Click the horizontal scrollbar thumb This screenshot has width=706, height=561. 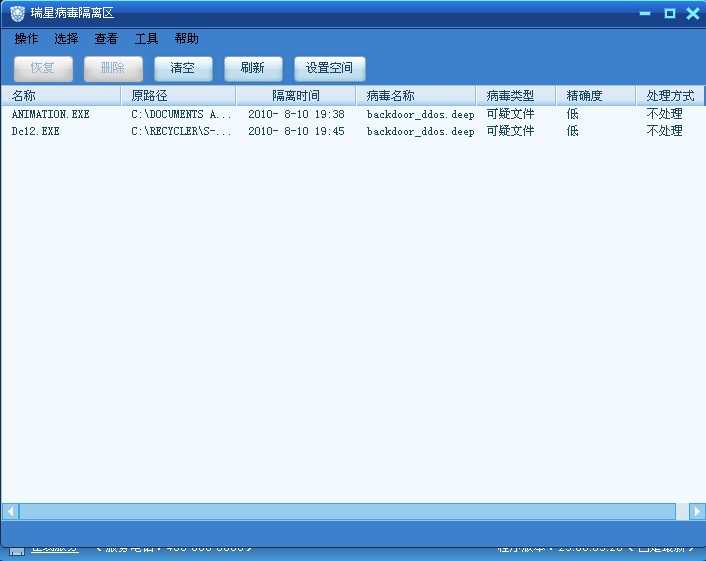(x=347, y=511)
